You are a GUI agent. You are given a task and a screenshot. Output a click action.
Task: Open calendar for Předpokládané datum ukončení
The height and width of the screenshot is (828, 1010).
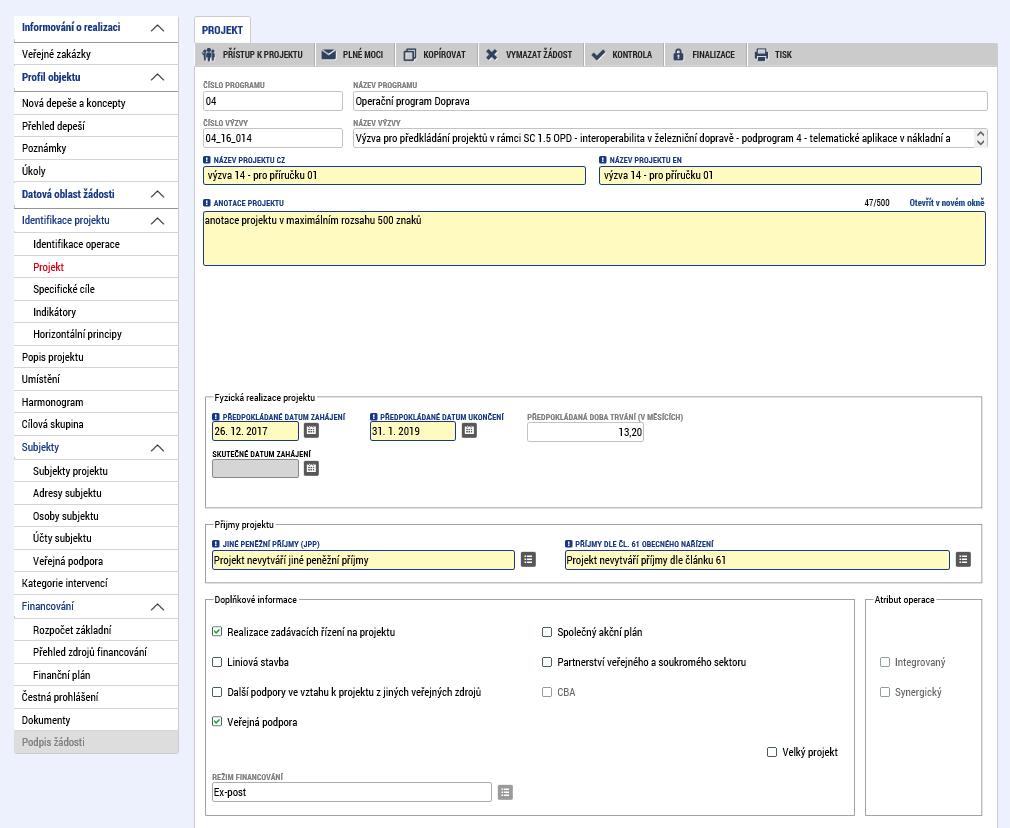point(469,430)
